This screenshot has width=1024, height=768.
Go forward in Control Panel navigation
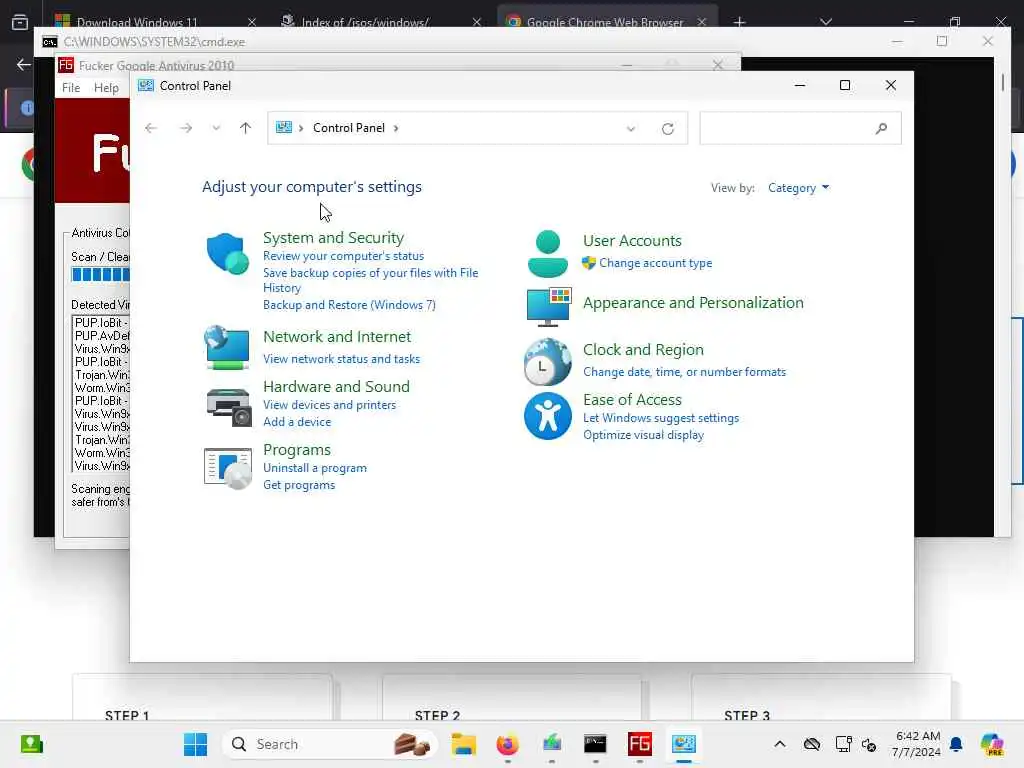pos(186,128)
